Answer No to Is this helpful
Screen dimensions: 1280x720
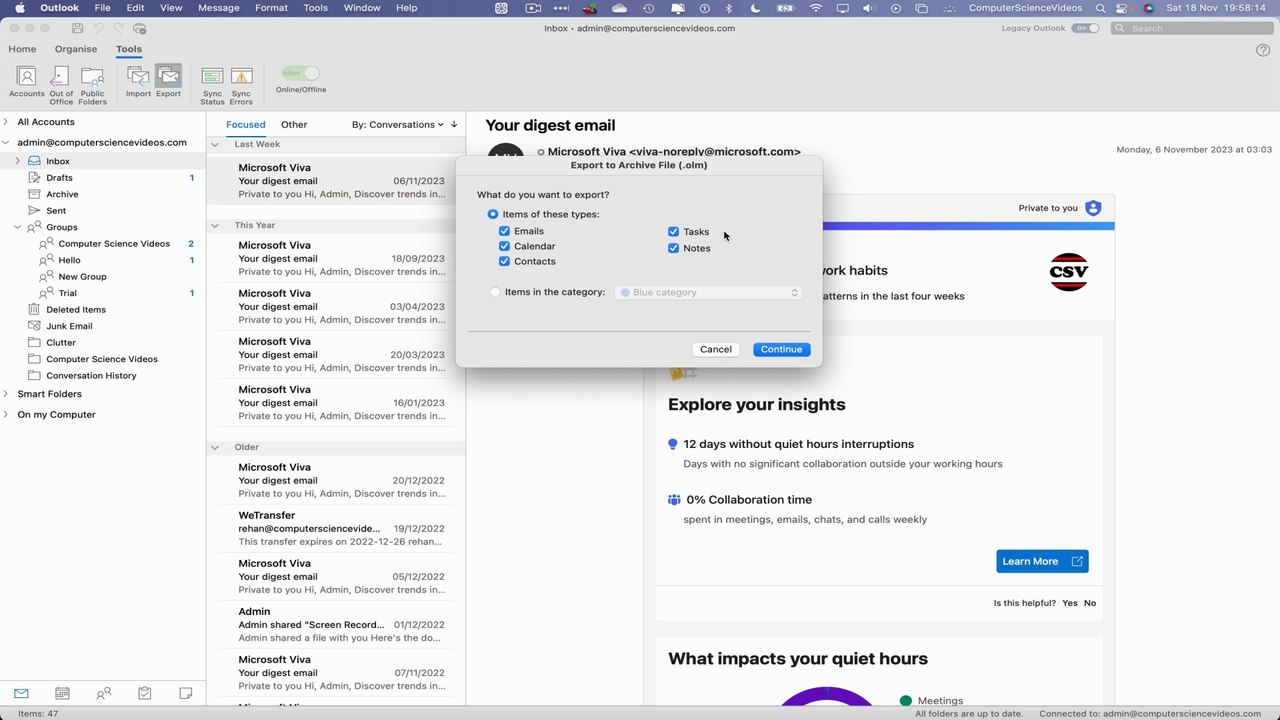pos(1090,603)
